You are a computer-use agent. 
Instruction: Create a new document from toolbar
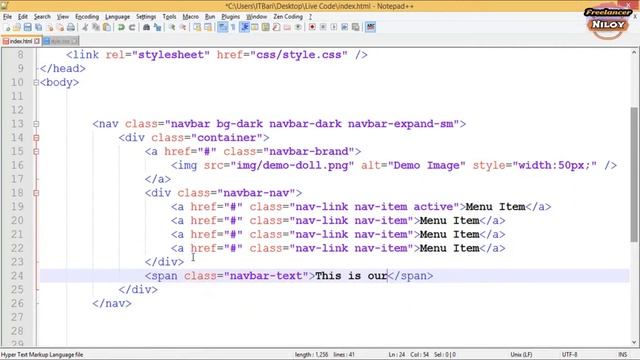pyautogui.click(x=7, y=27)
